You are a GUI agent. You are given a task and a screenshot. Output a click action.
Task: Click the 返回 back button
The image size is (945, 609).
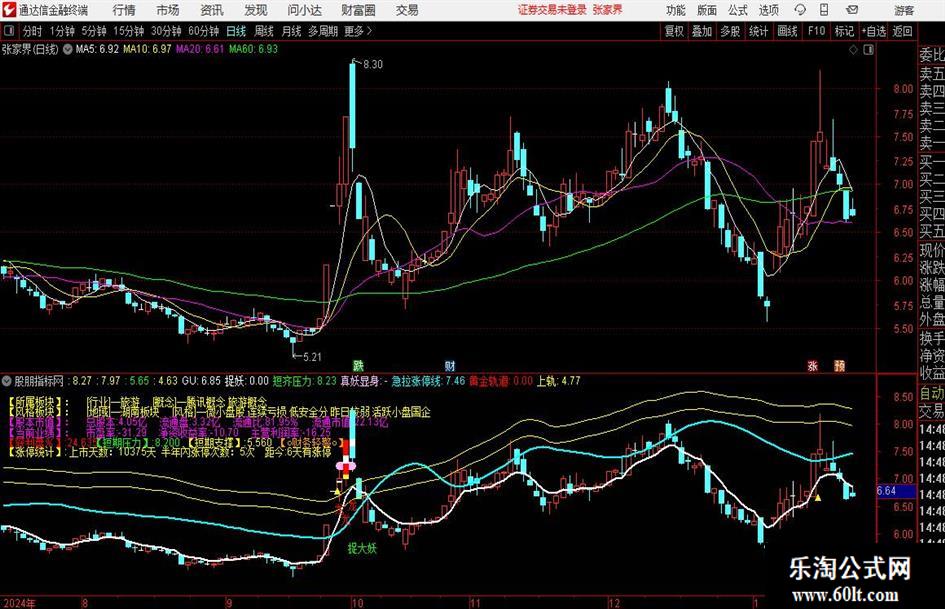902,31
